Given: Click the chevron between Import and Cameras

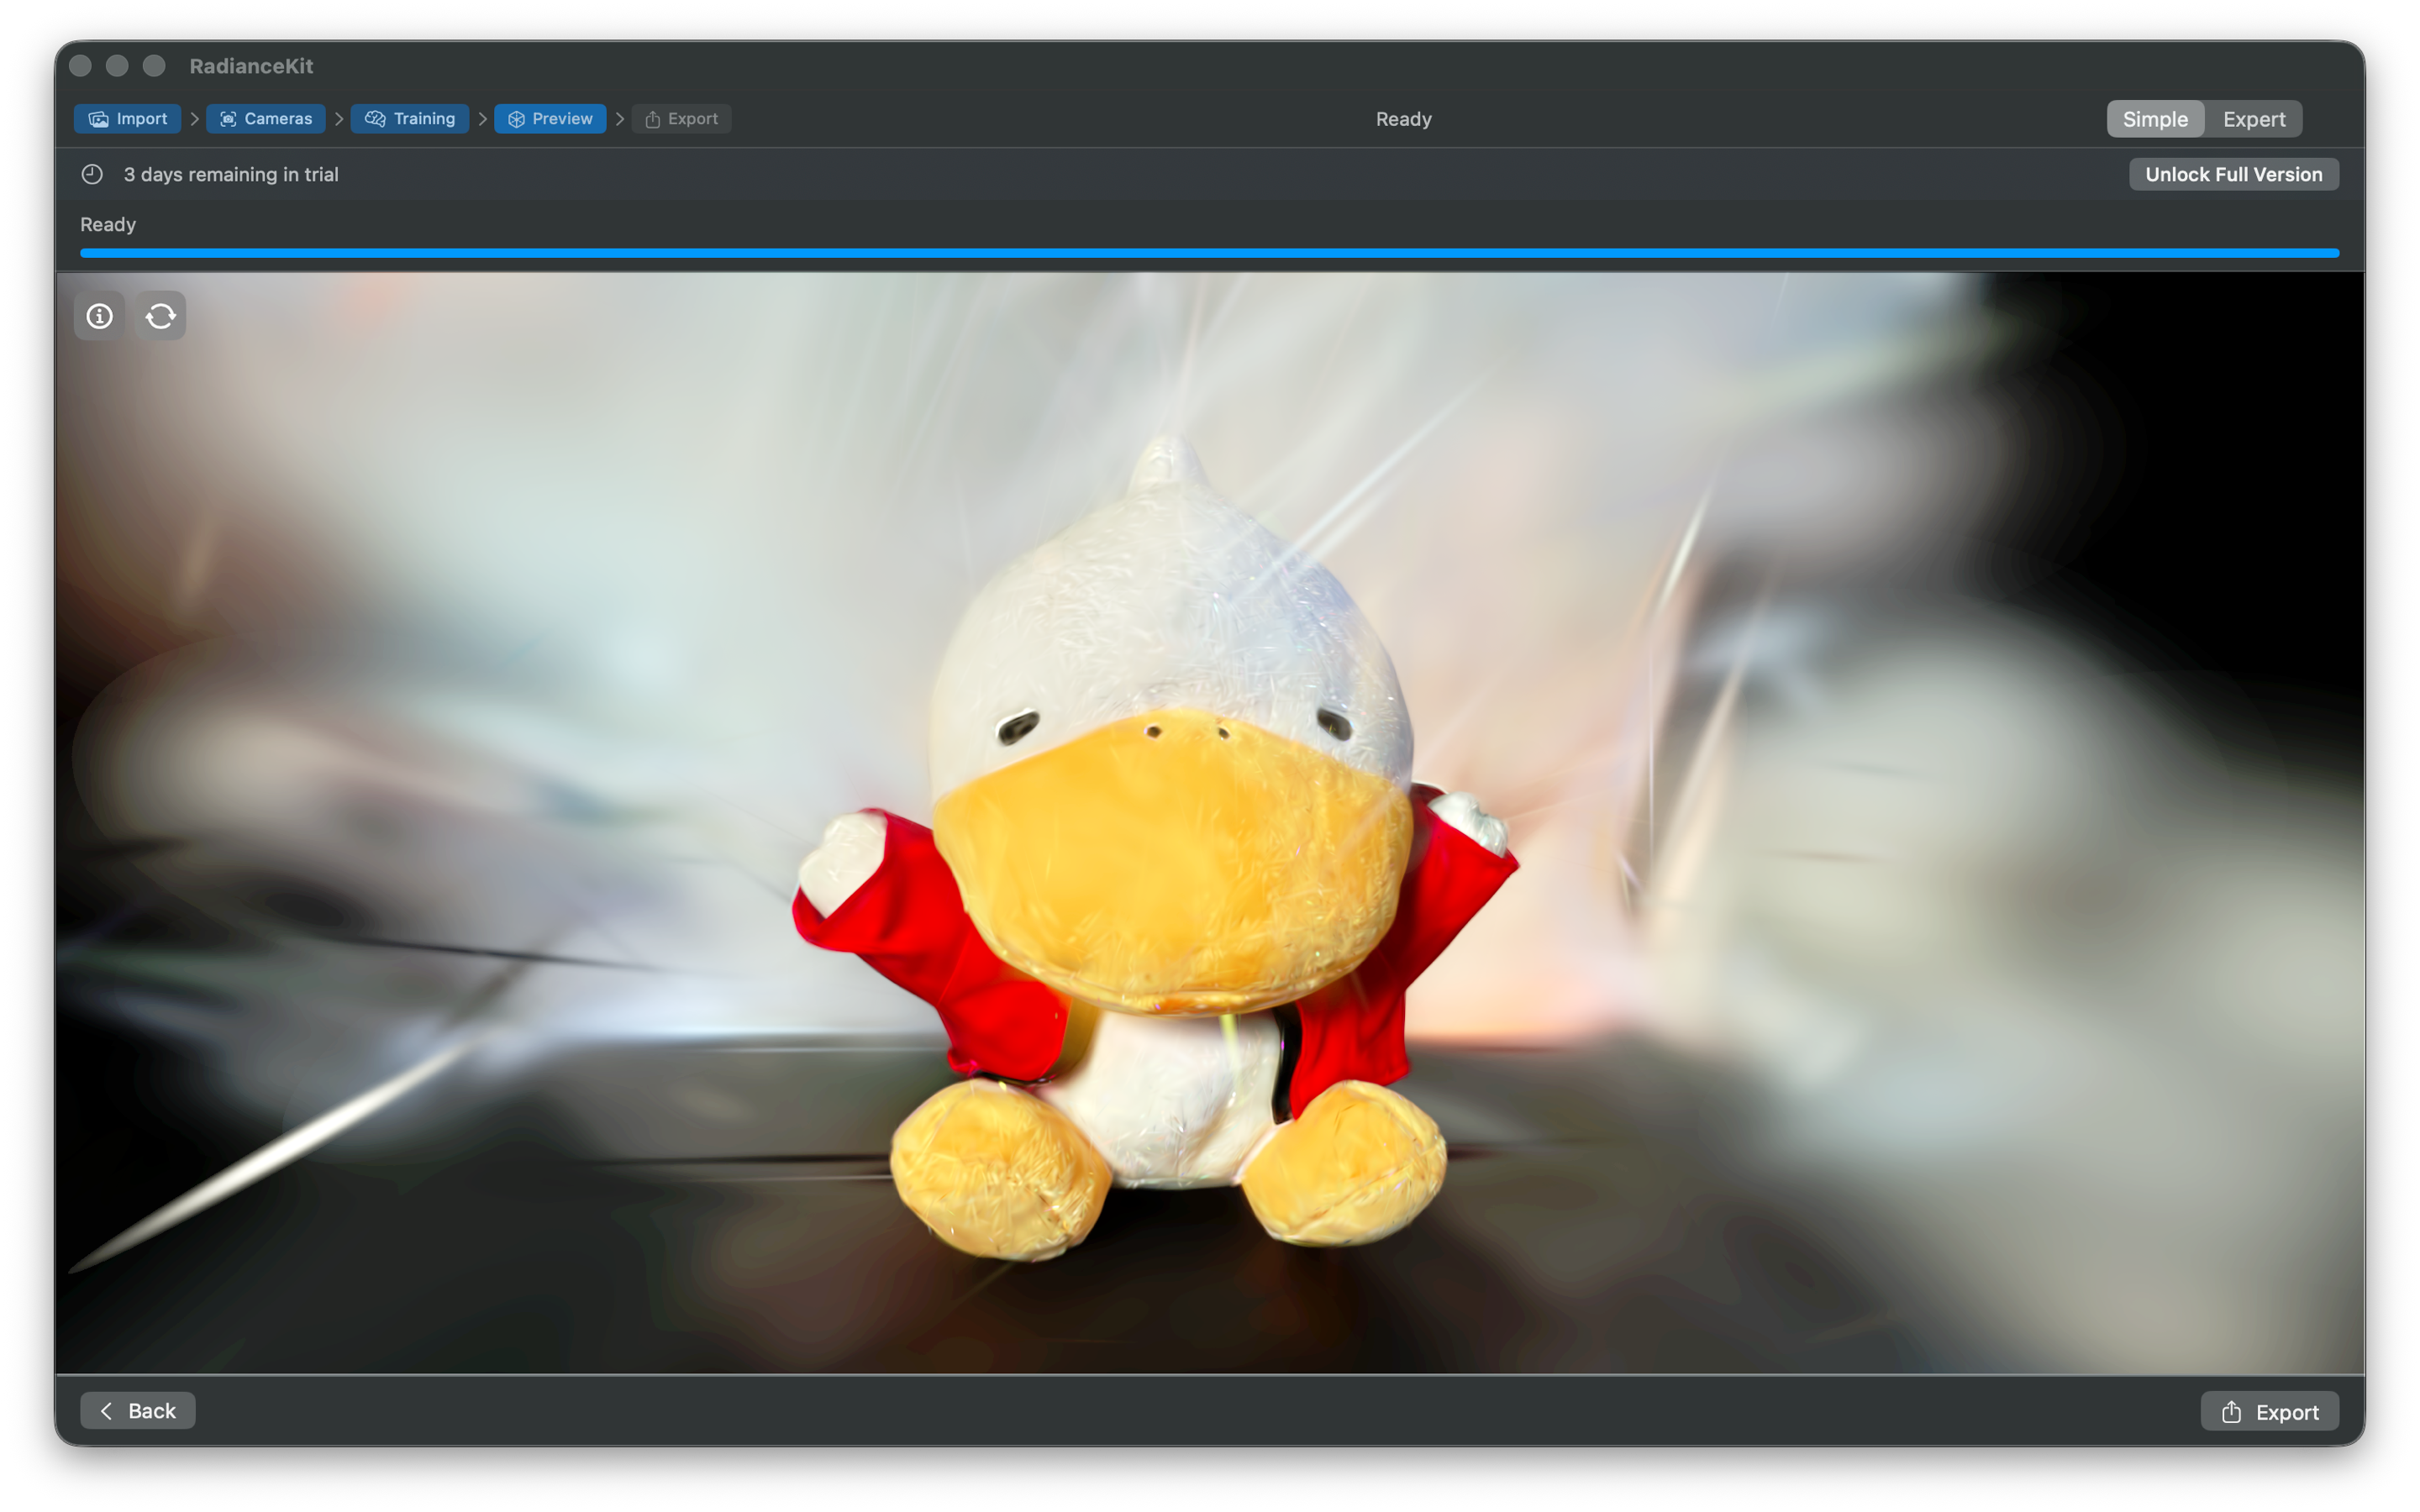Looking at the screenshot, I should (x=195, y=118).
